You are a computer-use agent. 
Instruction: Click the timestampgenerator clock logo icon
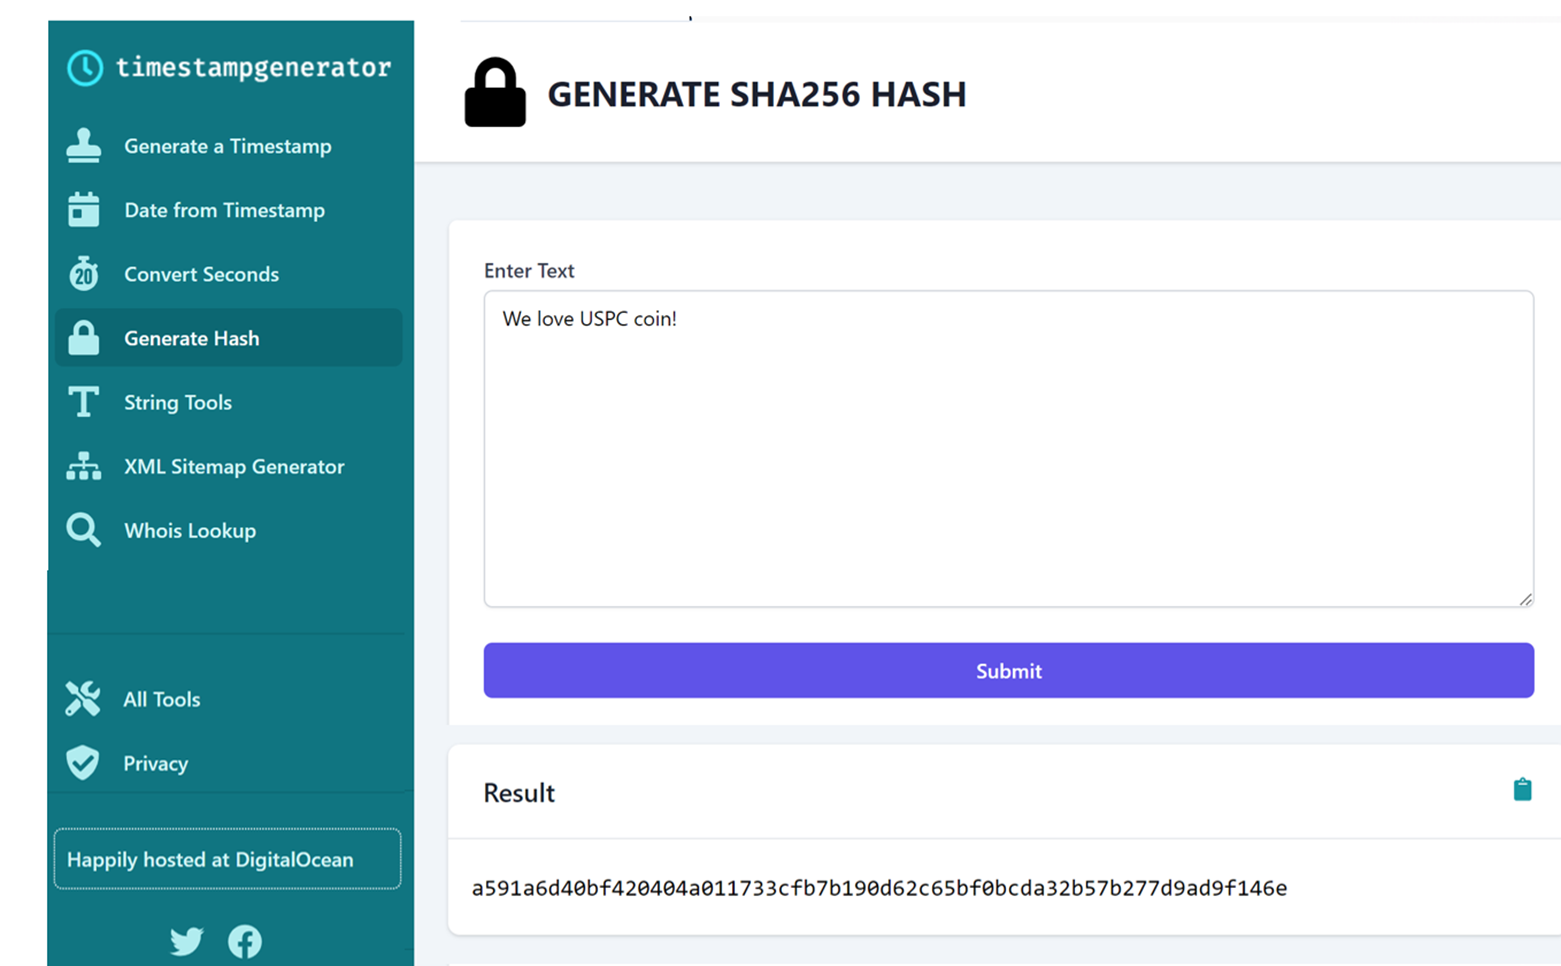point(85,68)
